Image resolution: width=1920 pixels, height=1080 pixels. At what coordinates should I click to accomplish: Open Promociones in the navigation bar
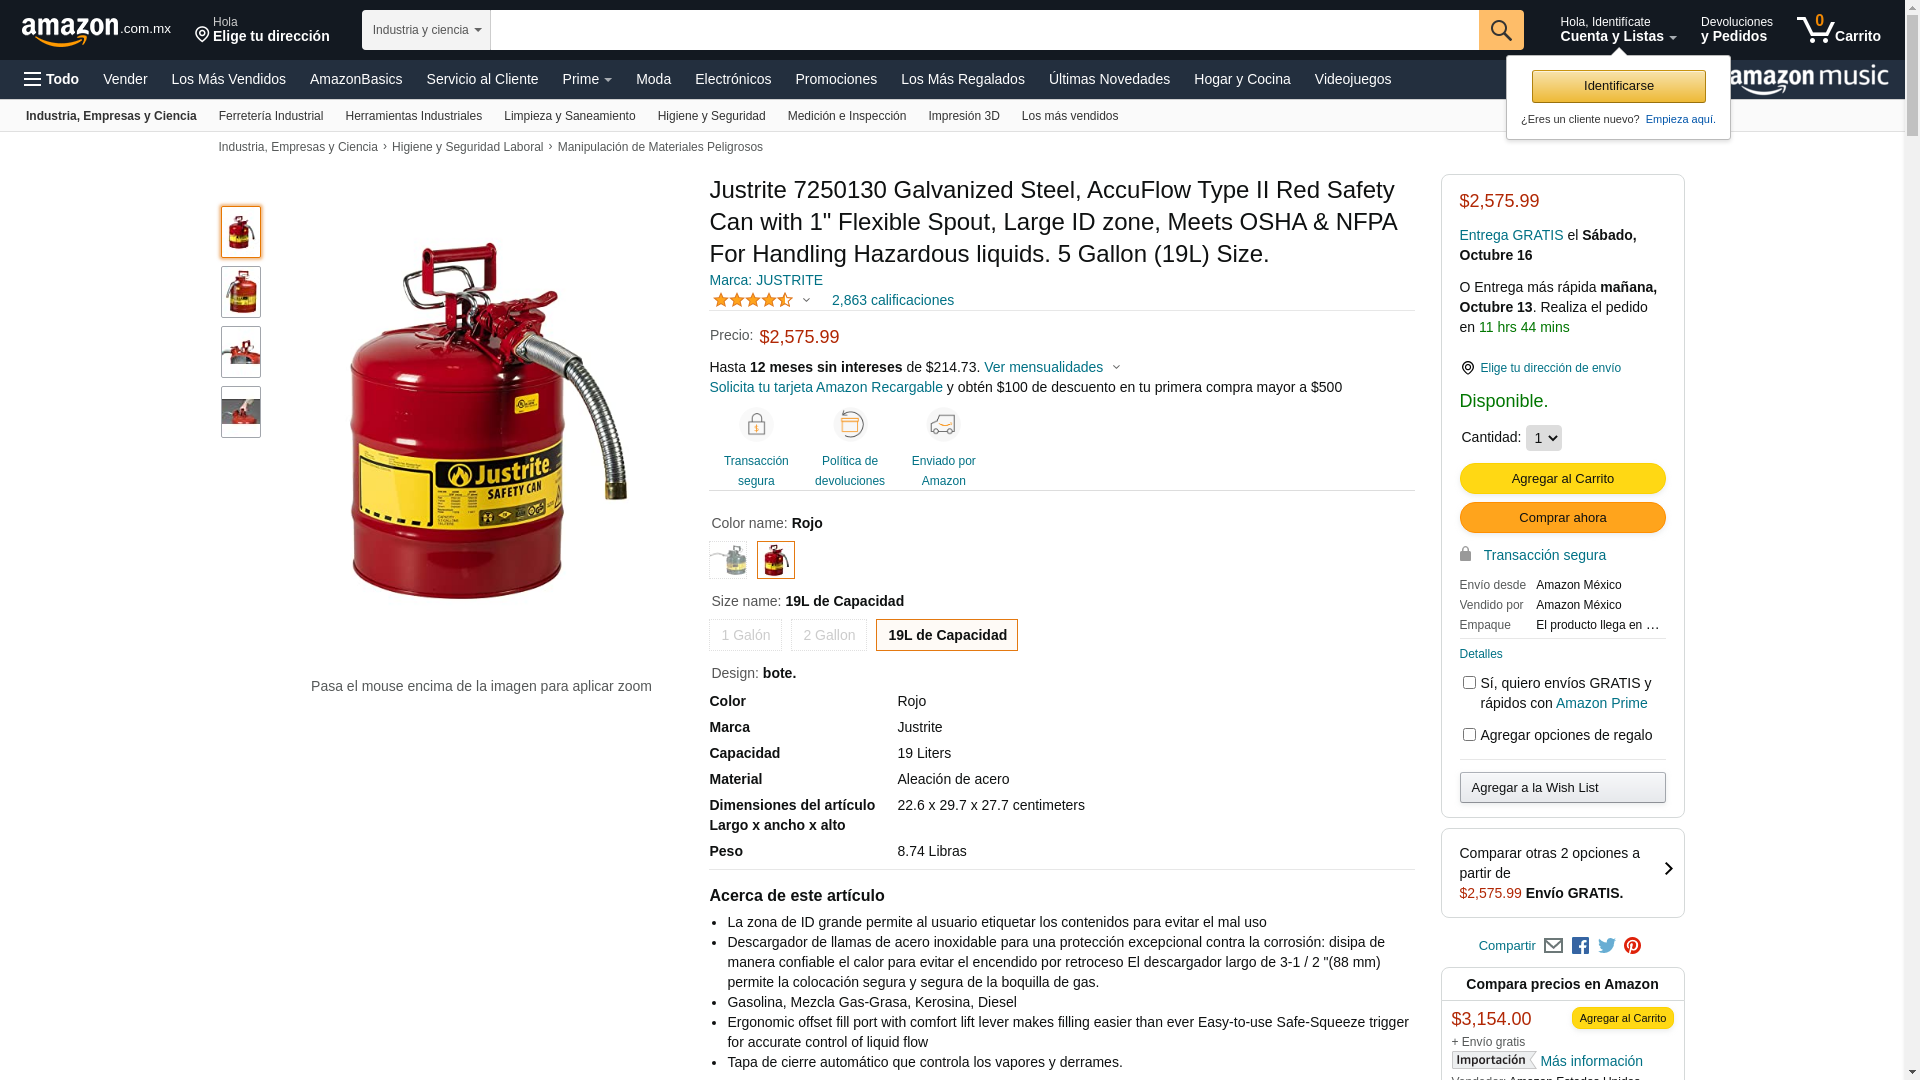click(x=836, y=79)
